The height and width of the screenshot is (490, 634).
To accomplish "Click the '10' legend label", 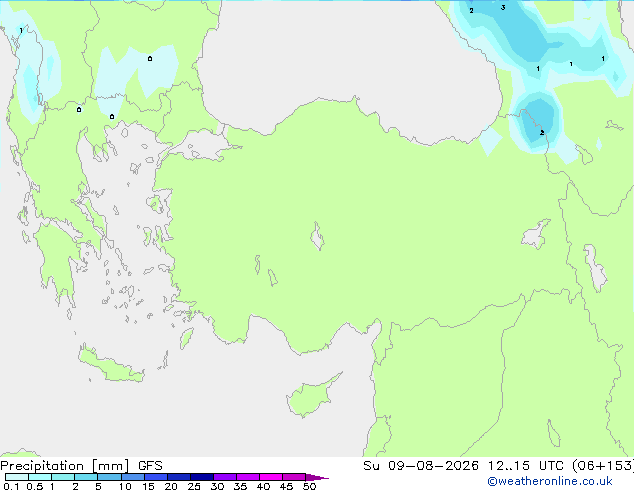I will coord(125,486).
